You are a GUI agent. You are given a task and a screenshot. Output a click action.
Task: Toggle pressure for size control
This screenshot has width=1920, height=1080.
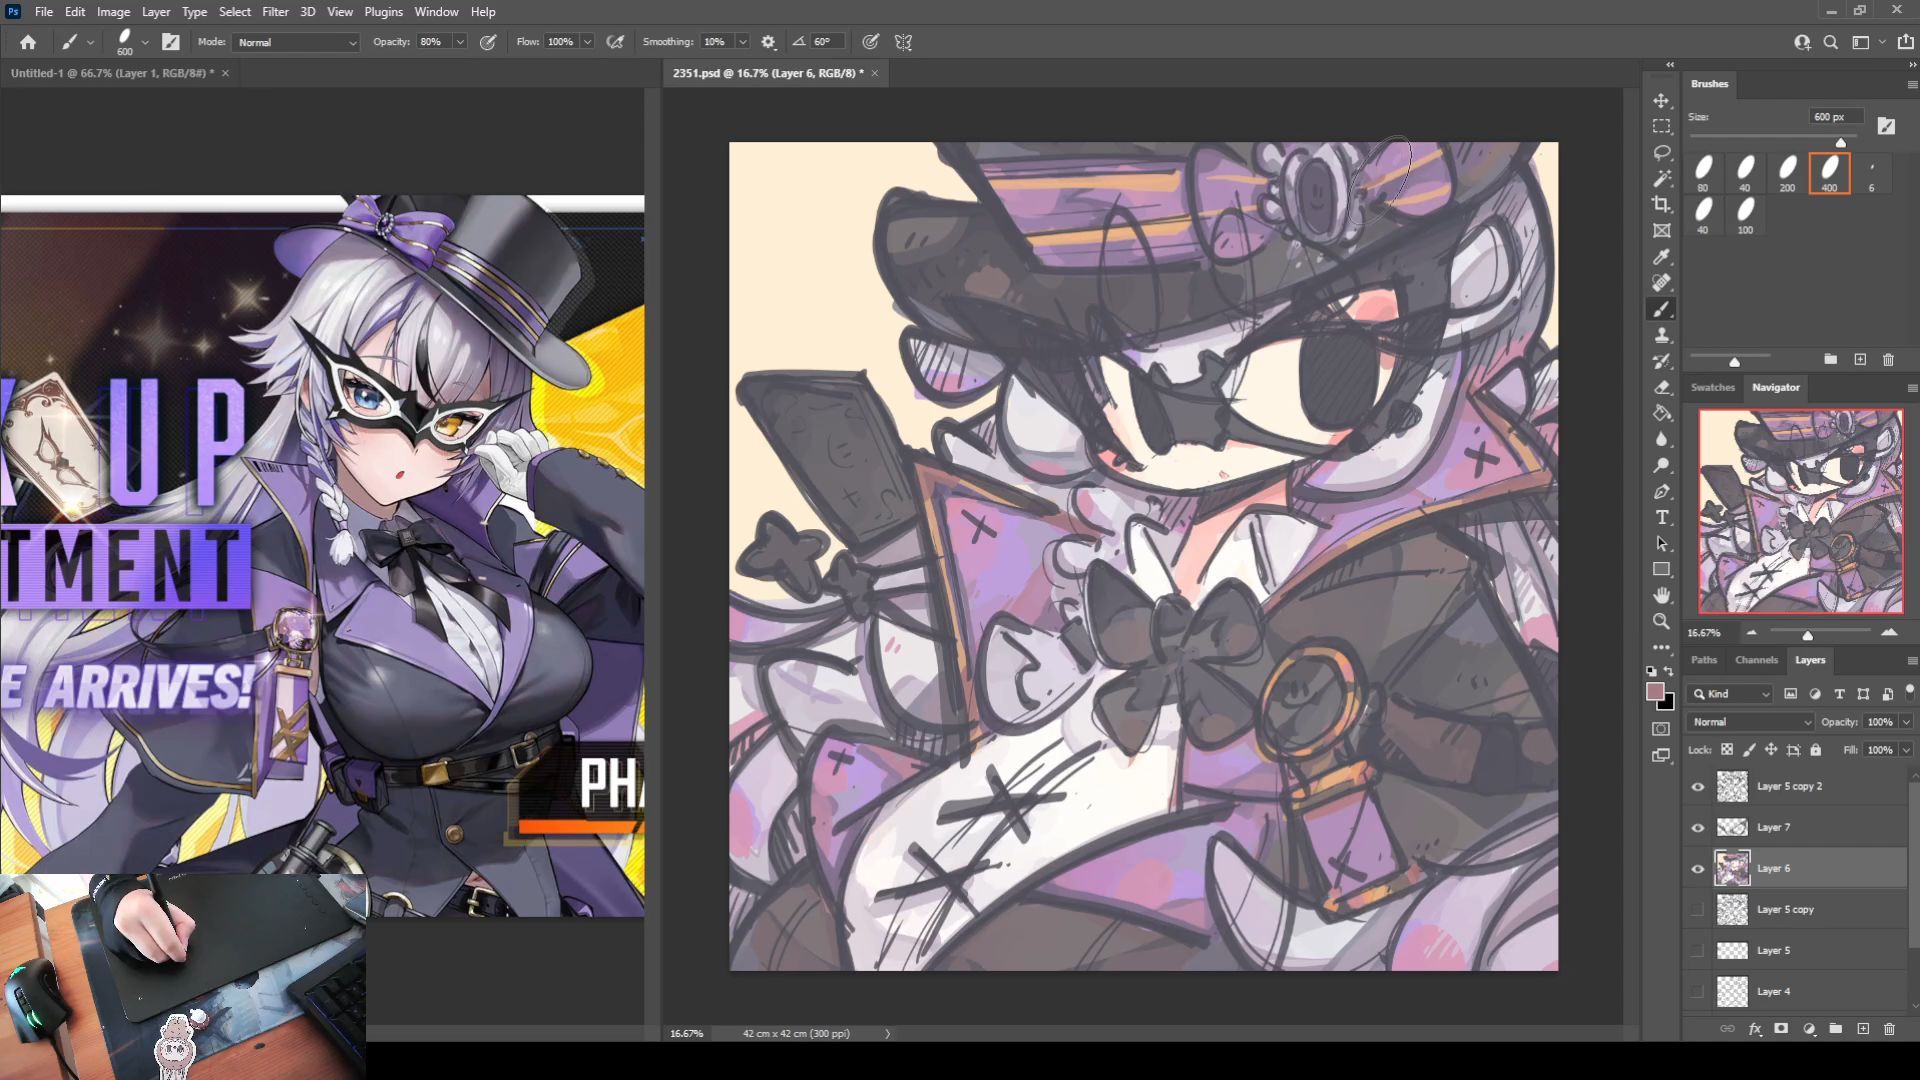pos(871,42)
